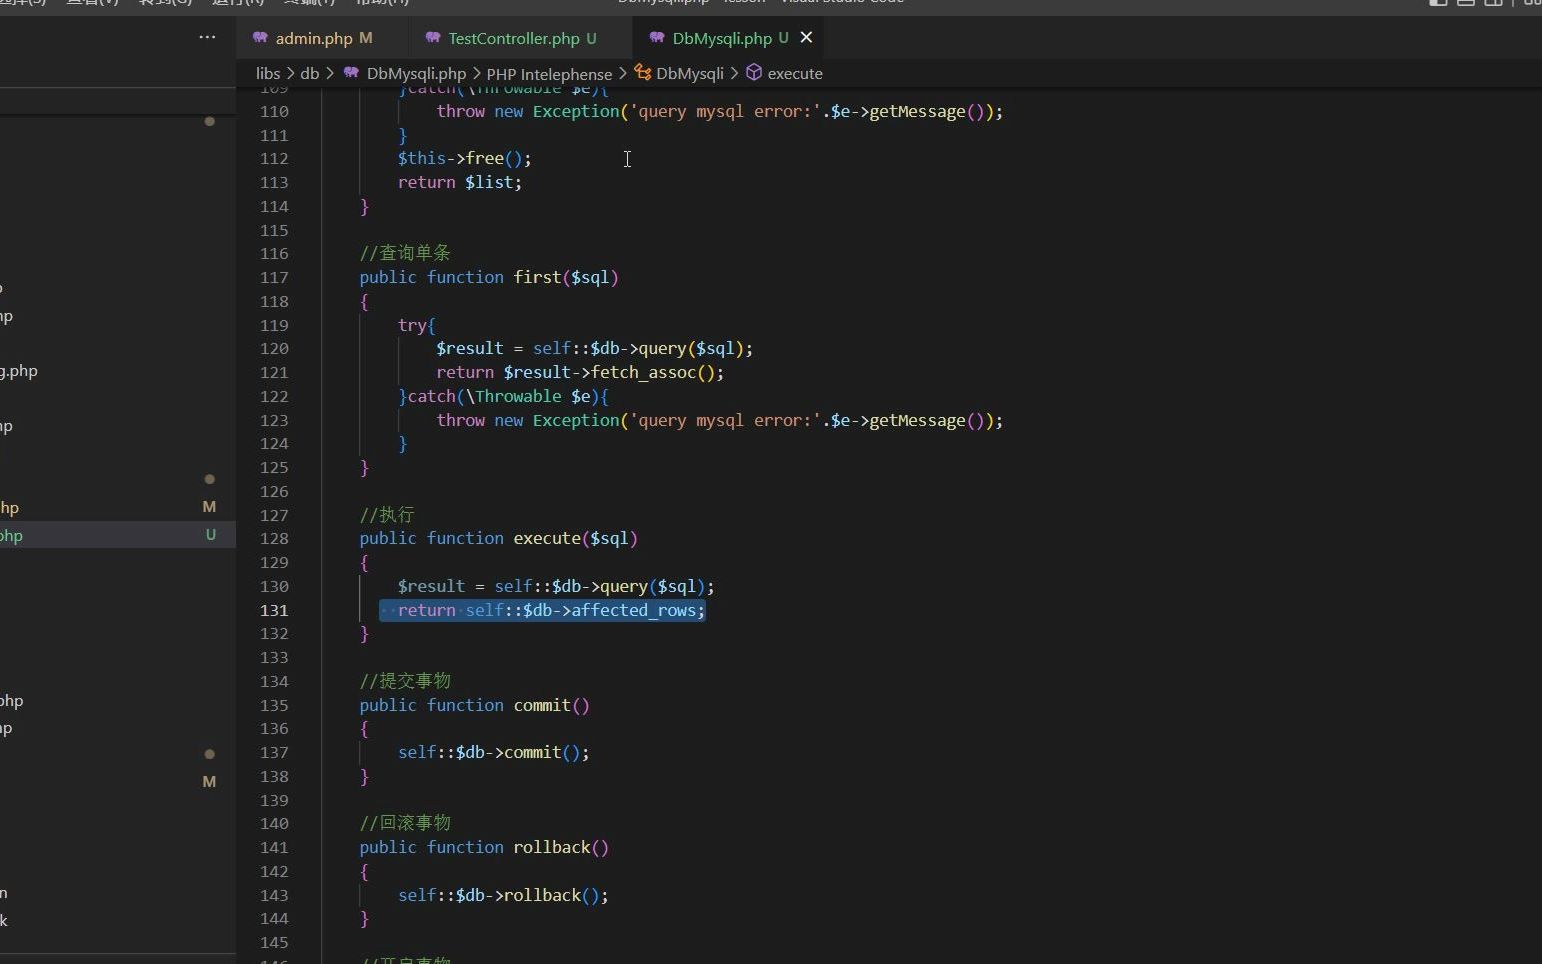This screenshot has width=1542, height=964.
Task: Click line number 128 in the gutter
Action: 274,538
